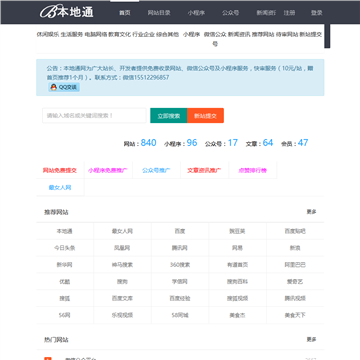Open 学信网 in the recommended sites
This screenshot has width=360, height=360.
coord(180,282)
